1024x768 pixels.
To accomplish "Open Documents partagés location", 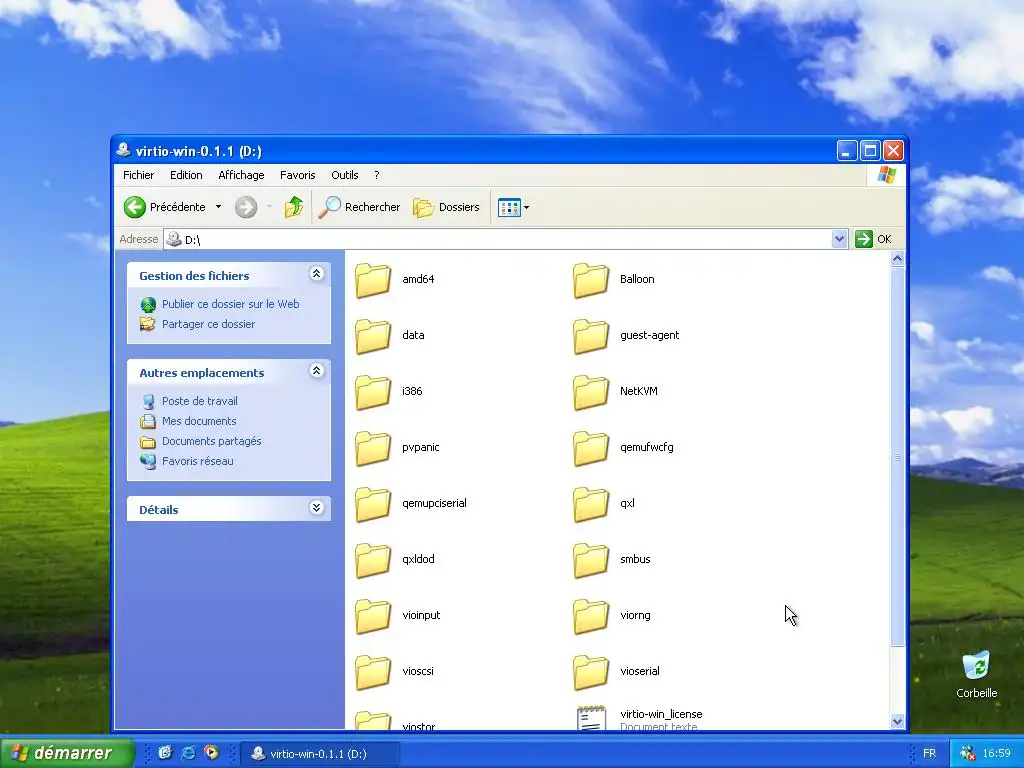I will [x=211, y=441].
